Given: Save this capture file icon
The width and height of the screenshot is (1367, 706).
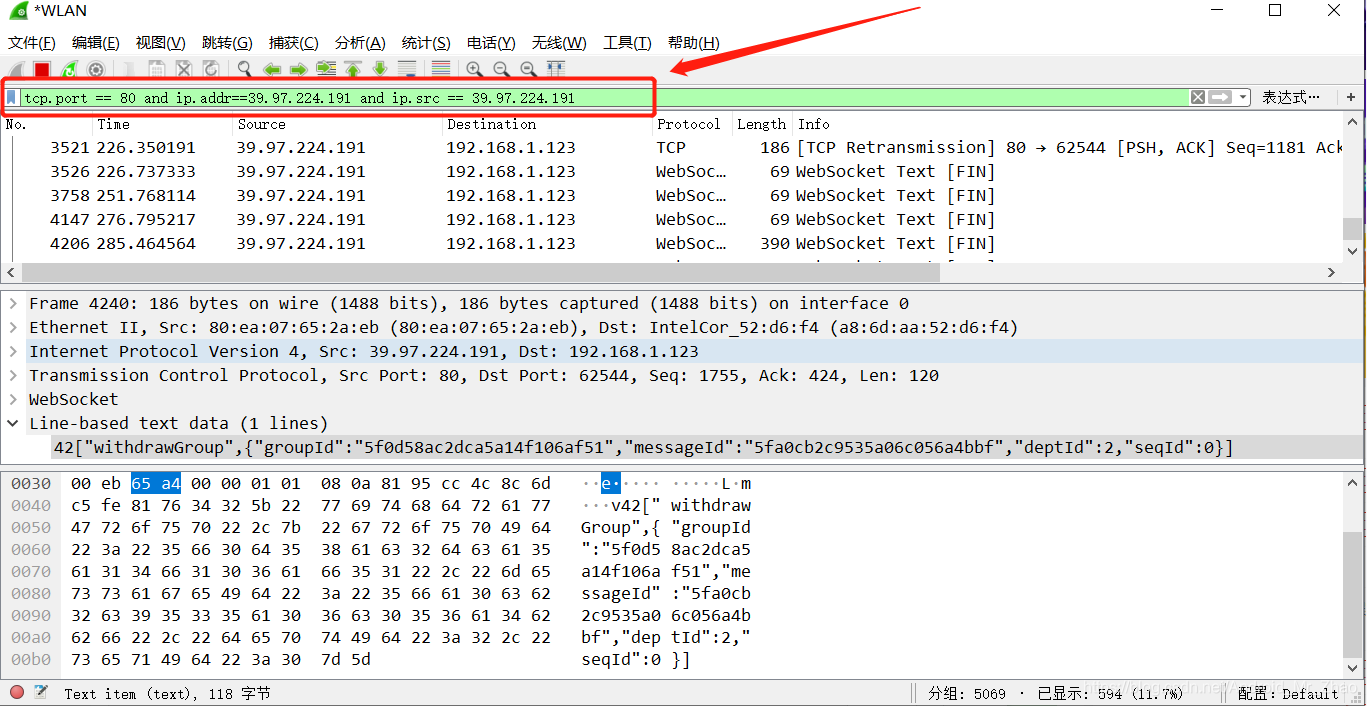Looking at the screenshot, I should pyautogui.click(x=157, y=69).
